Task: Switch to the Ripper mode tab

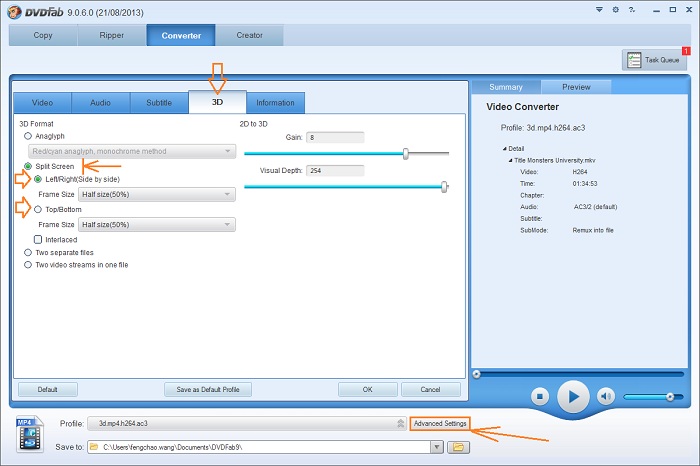Action: [112, 35]
